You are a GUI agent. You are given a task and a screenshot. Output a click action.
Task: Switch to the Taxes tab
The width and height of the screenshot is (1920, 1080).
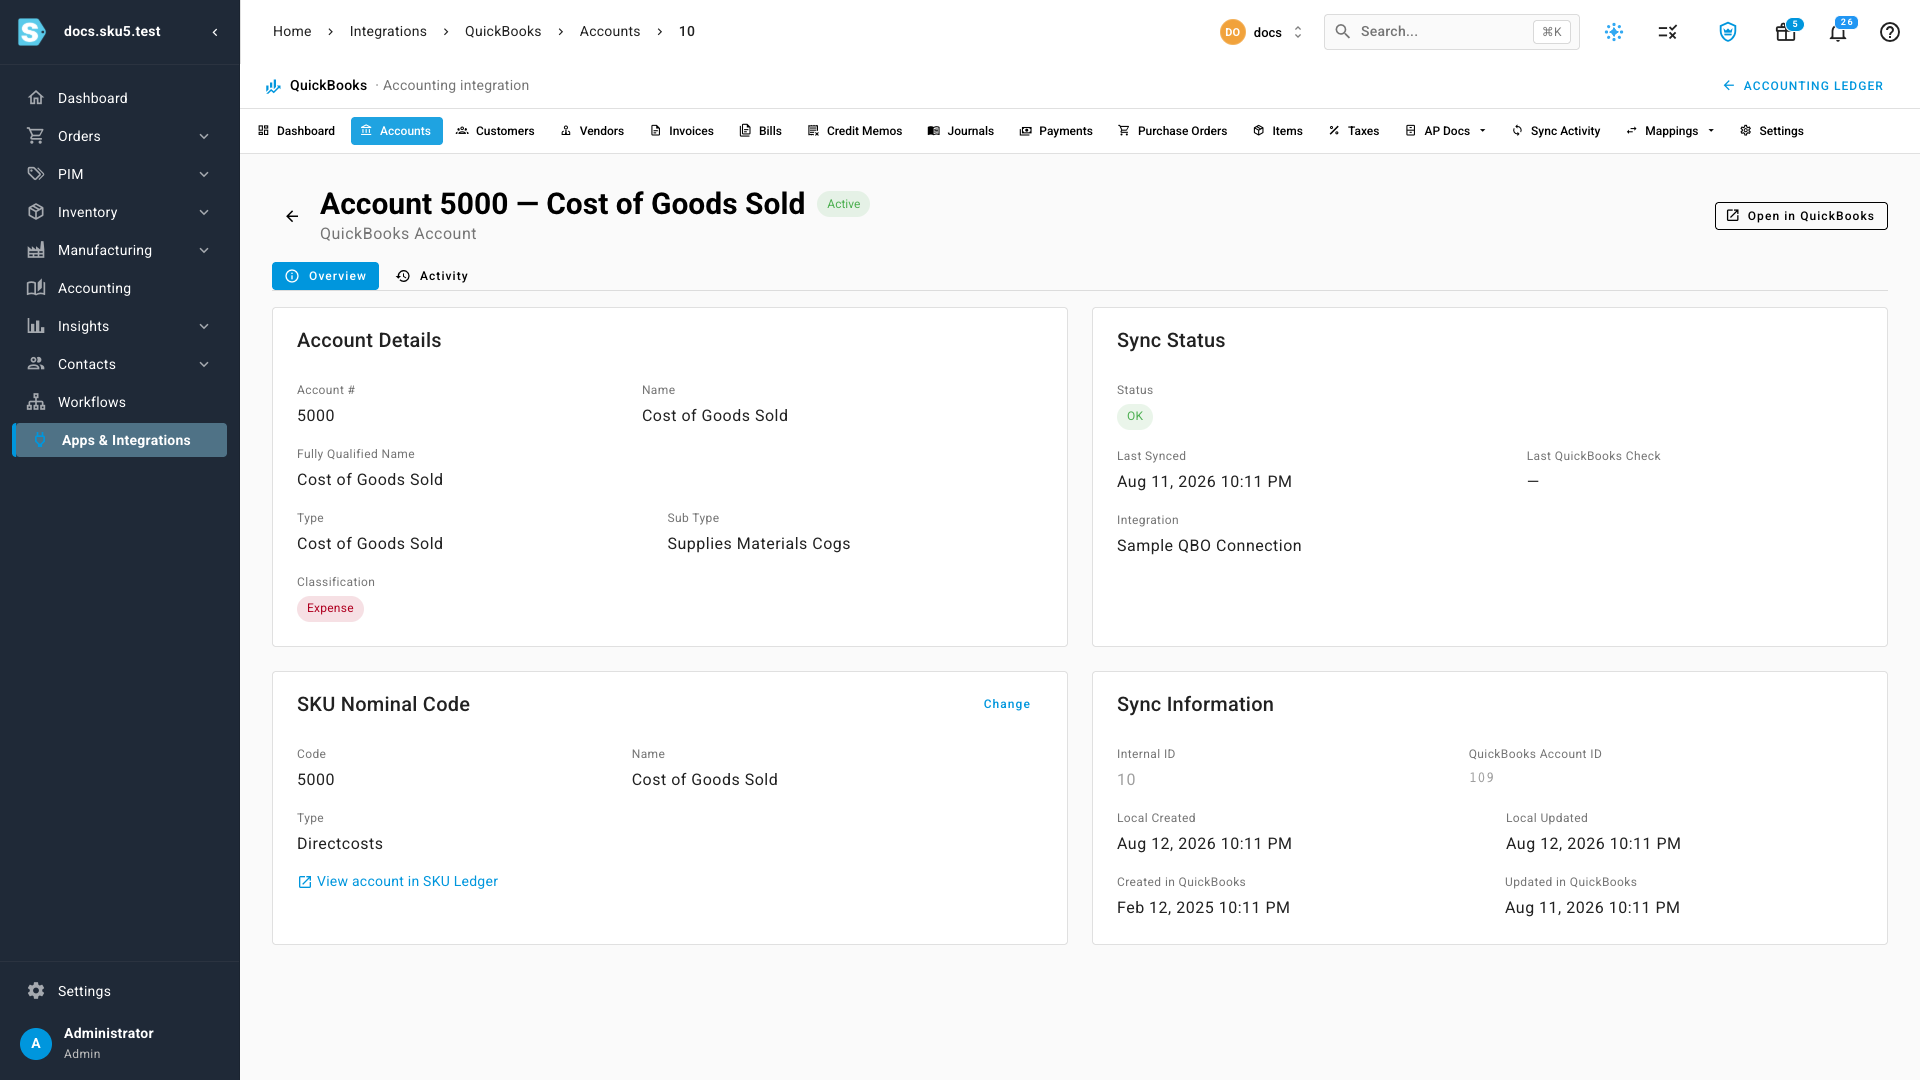[x=1354, y=131]
